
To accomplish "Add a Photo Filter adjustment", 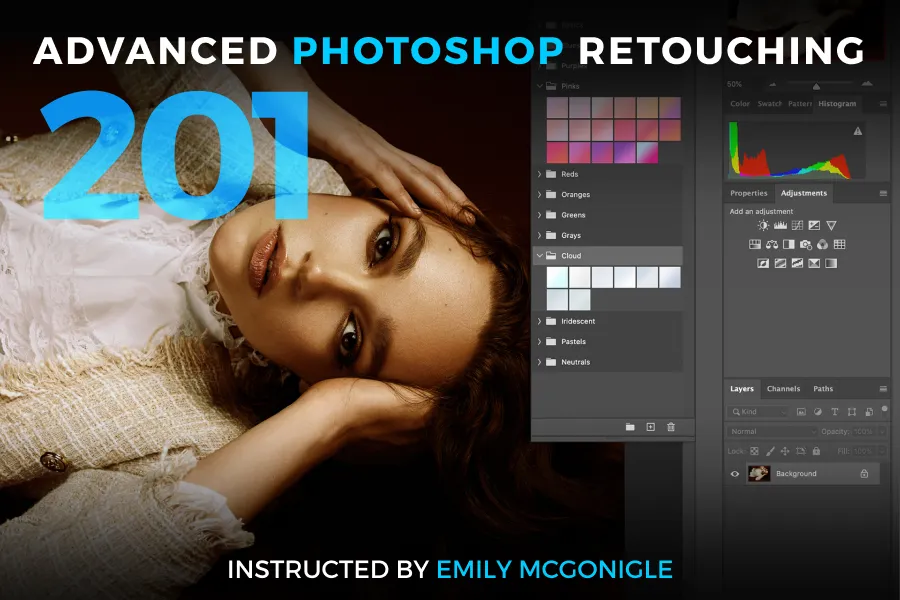I will pos(806,245).
